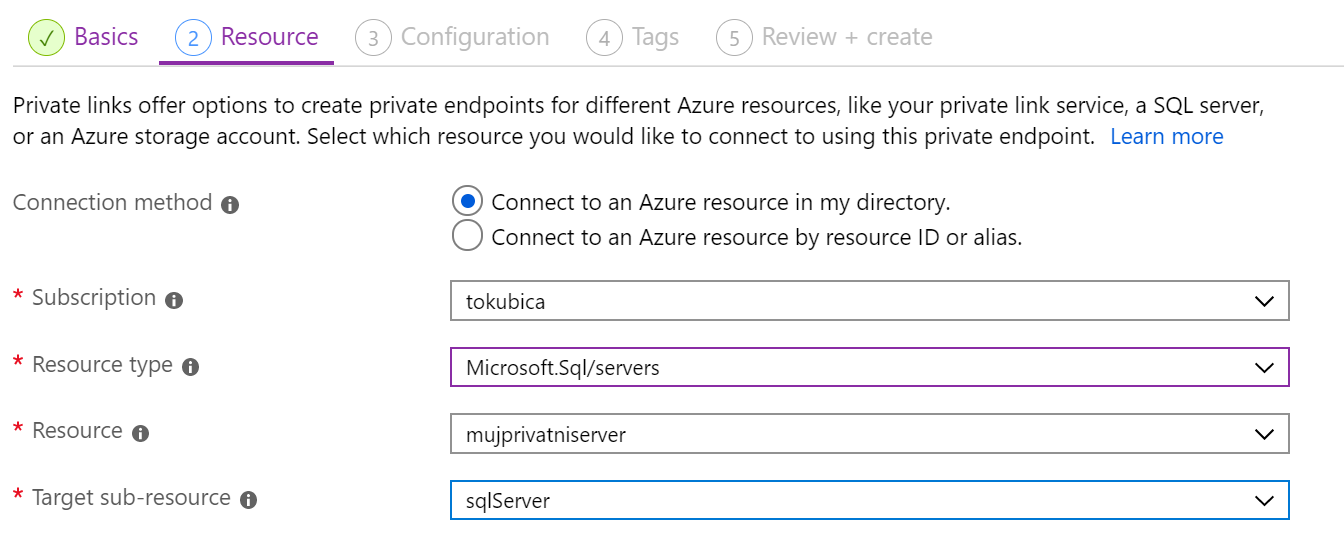Open the Tags tab
The height and width of the screenshot is (555, 1344).
click(656, 38)
